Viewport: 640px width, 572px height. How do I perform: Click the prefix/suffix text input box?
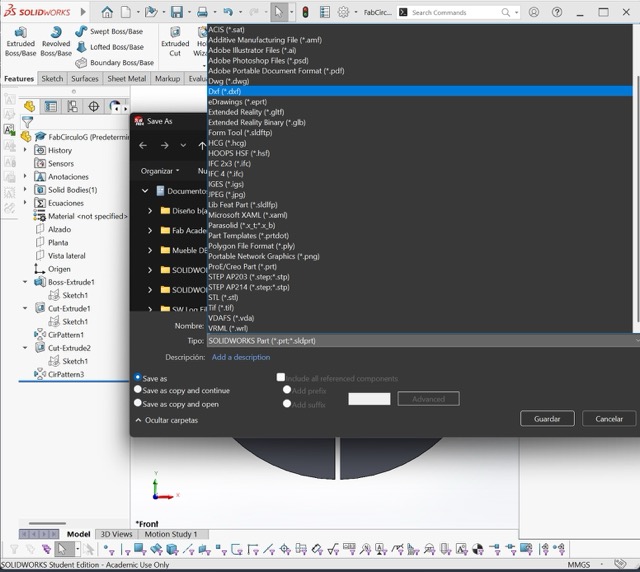pyautogui.click(x=369, y=399)
